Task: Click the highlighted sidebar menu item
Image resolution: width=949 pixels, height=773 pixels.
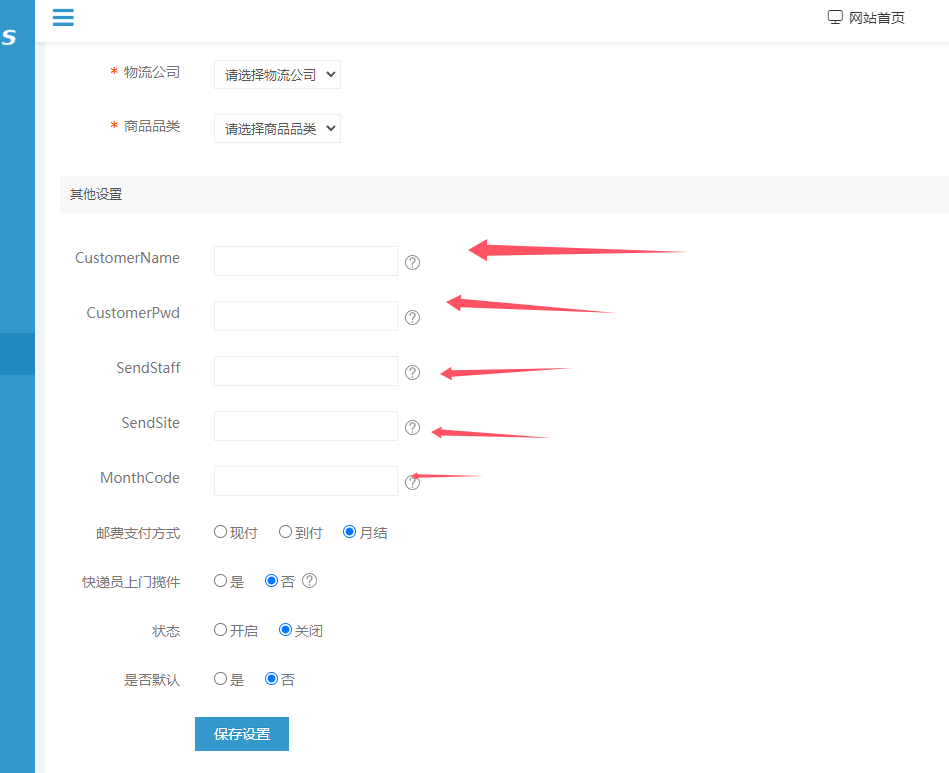Action: click(x=18, y=354)
